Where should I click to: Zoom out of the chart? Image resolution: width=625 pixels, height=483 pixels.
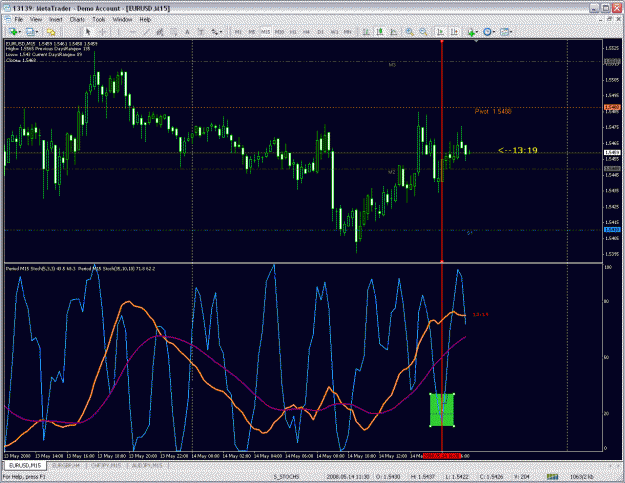pyautogui.click(x=423, y=32)
